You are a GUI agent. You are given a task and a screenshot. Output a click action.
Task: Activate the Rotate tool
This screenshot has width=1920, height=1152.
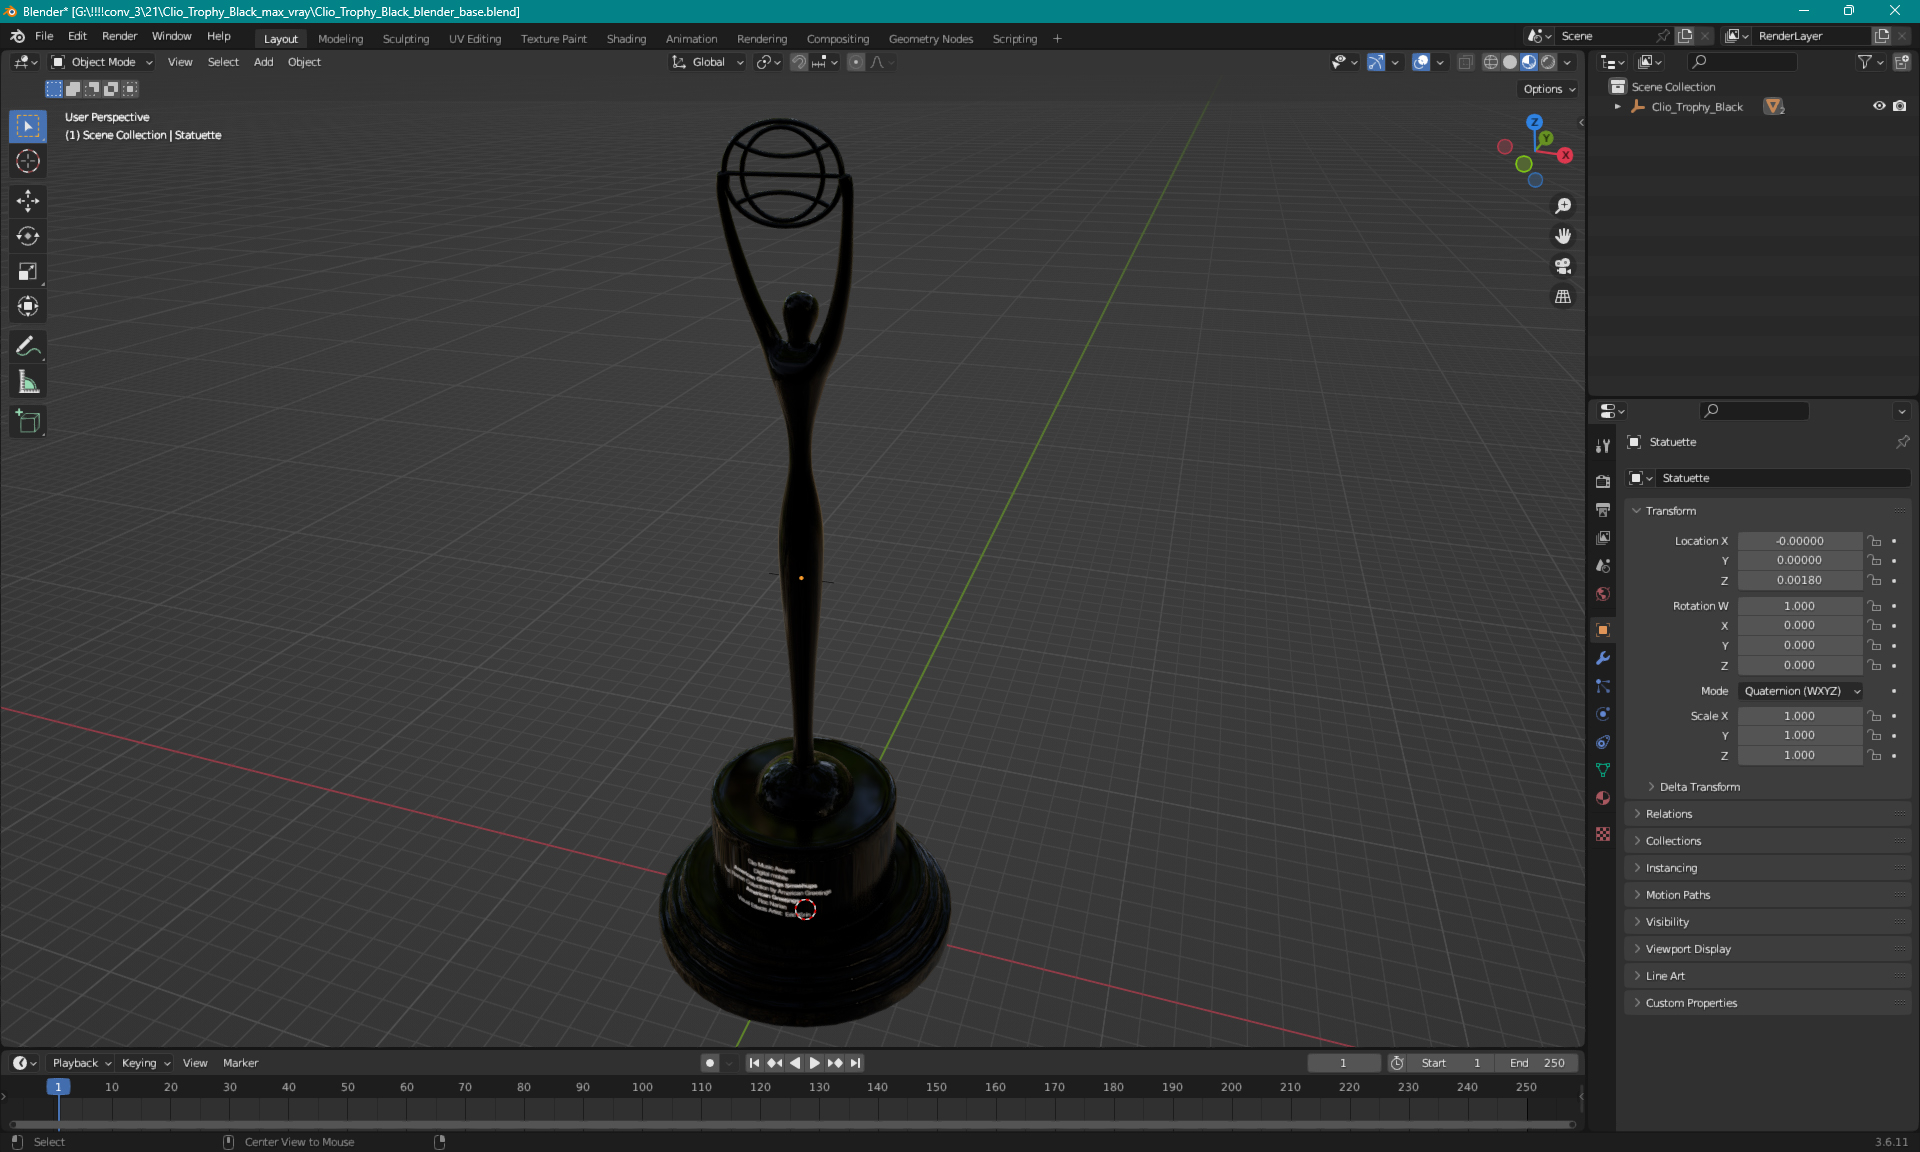[28, 236]
